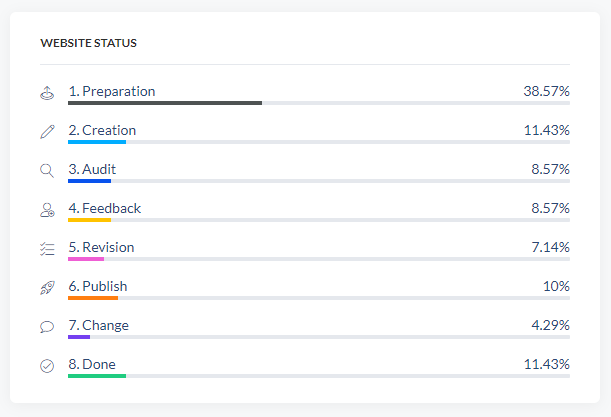This screenshot has height=417, width=611.
Task: Click the rocket icon beside Publish
Action: pos(47,287)
